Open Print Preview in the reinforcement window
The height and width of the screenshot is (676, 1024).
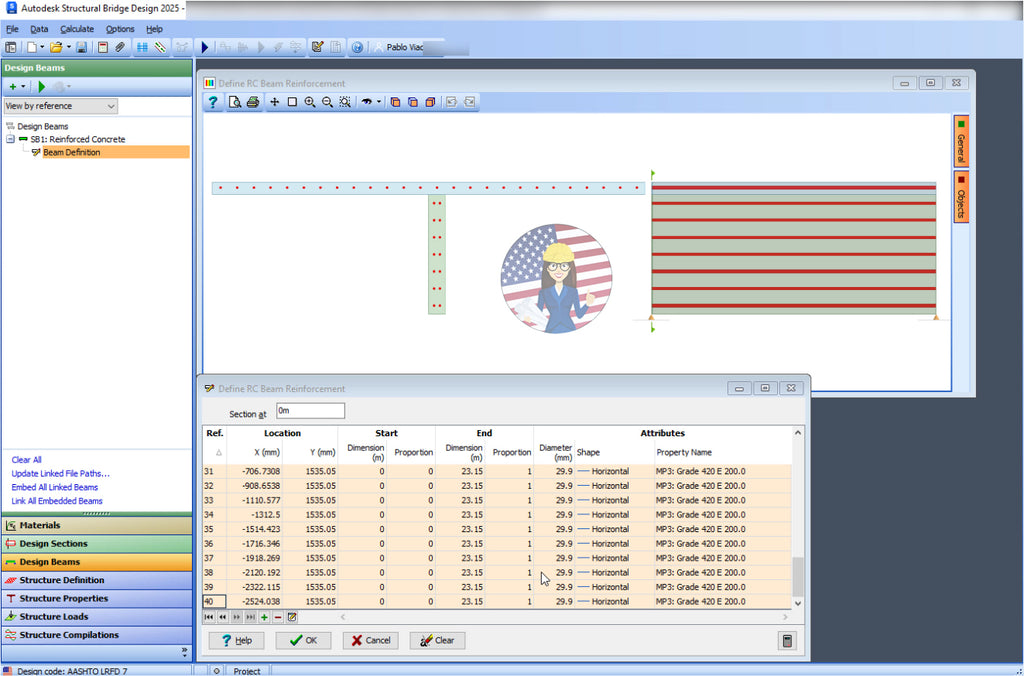pyautogui.click(x=235, y=101)
